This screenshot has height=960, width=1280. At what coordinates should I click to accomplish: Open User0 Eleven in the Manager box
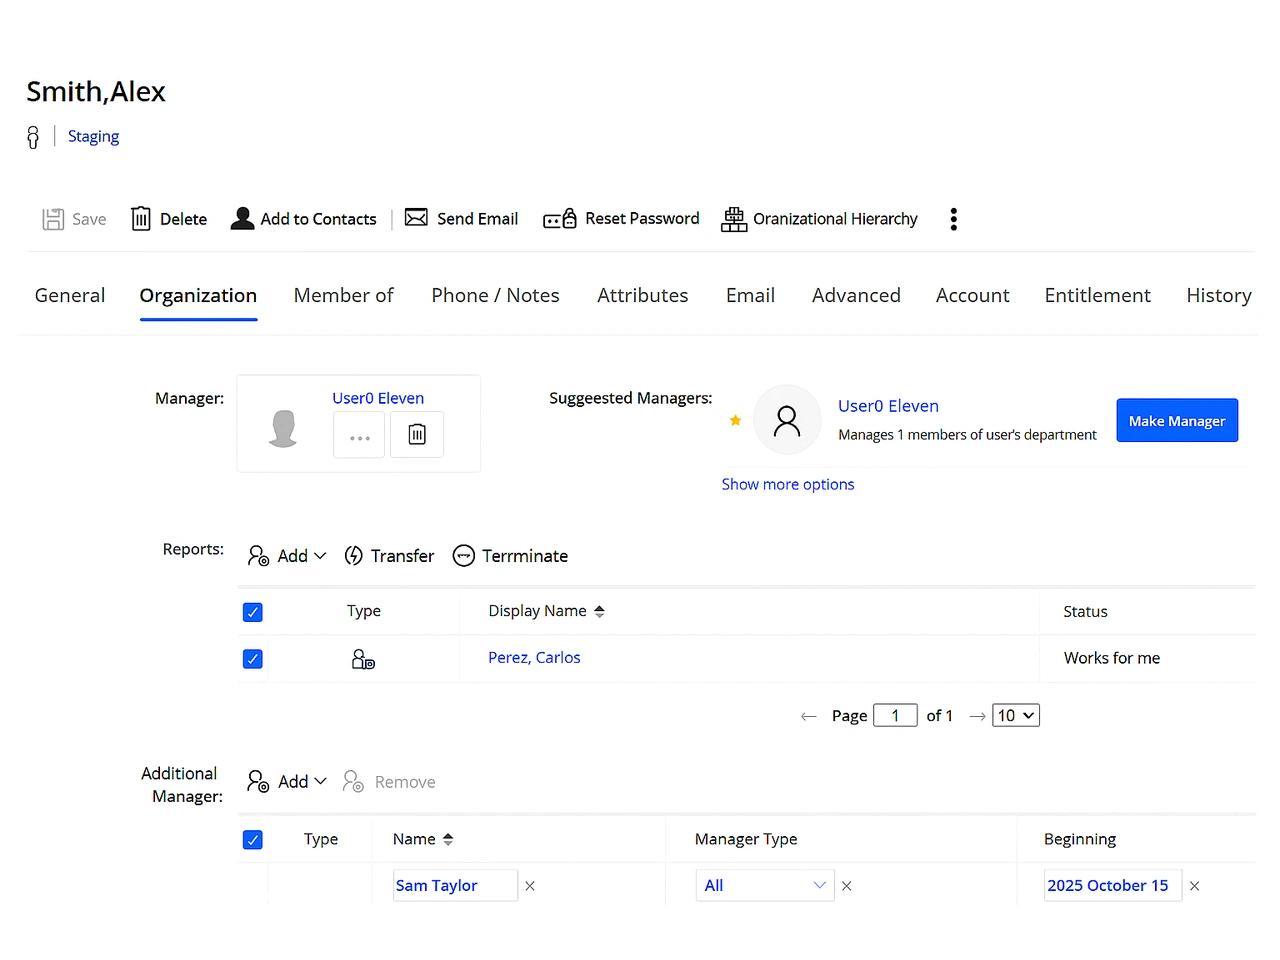point(378,398)
